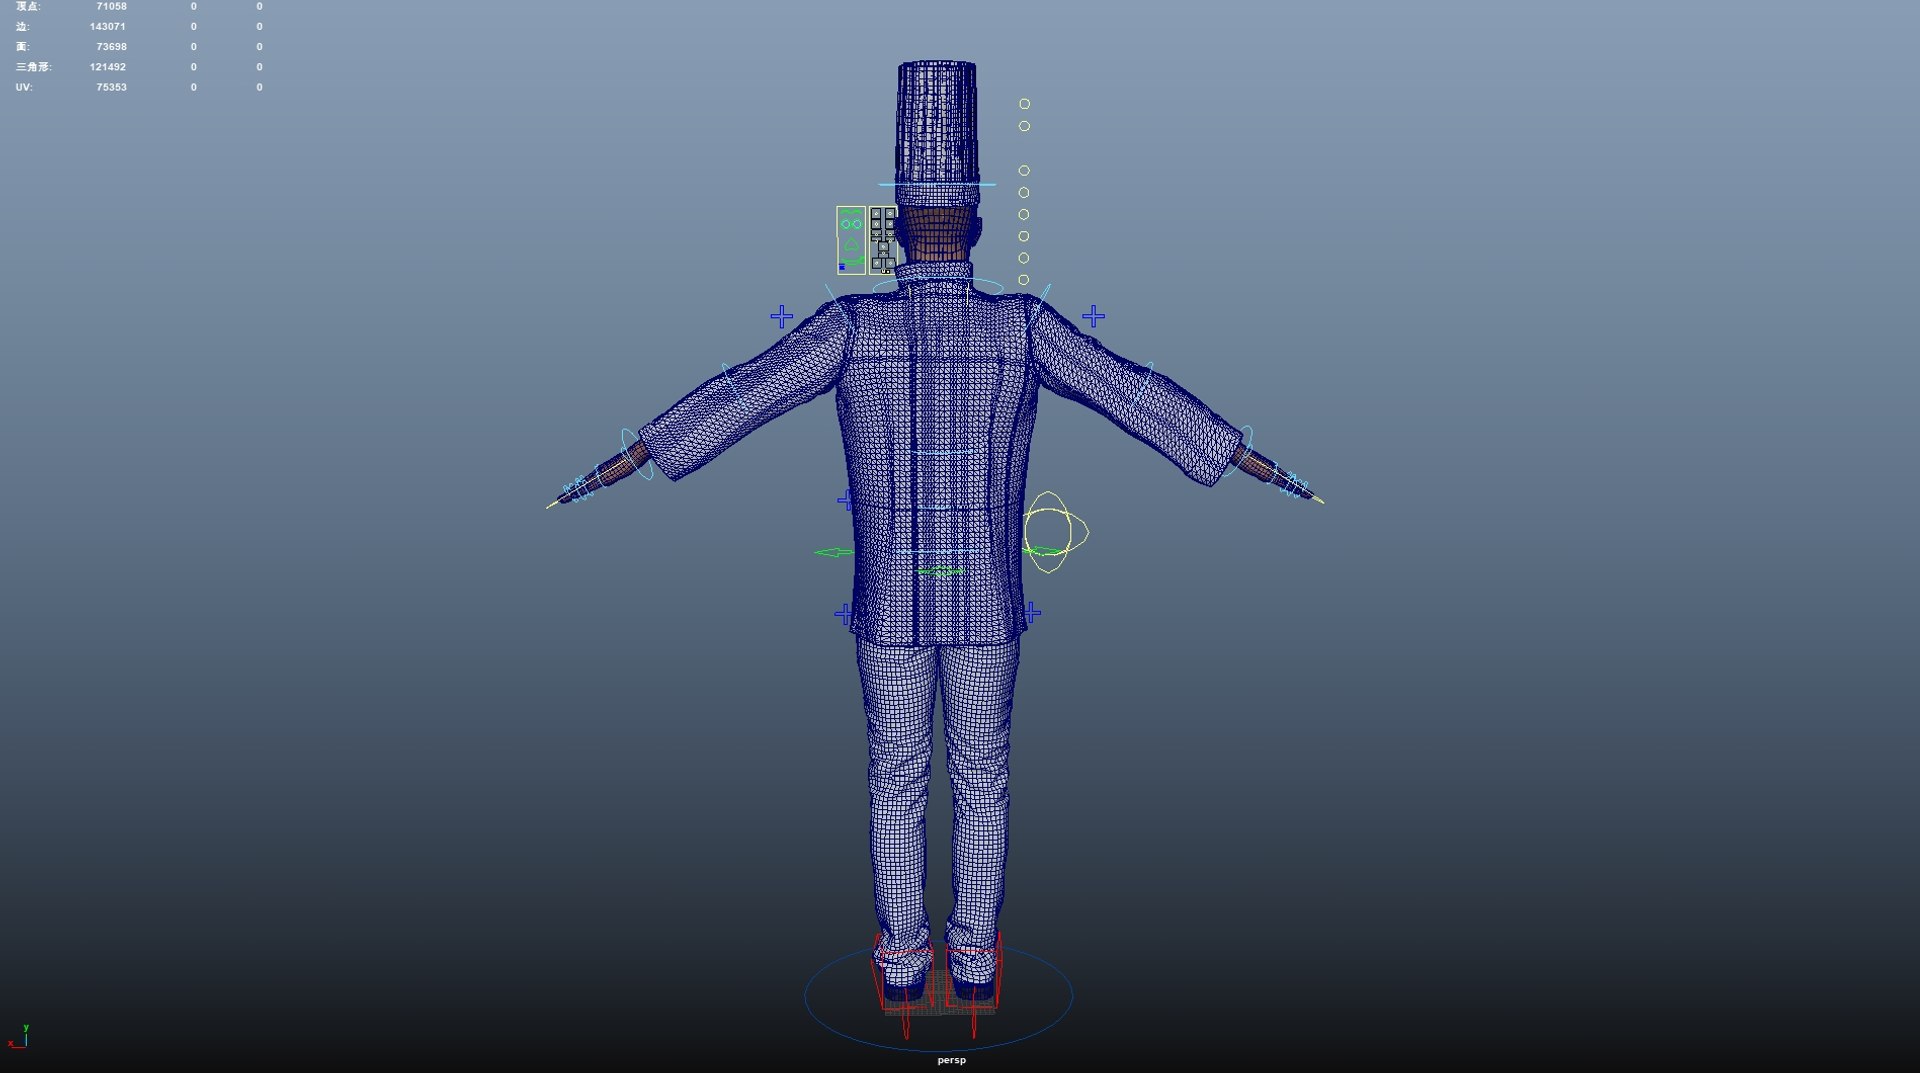Select the topmost yellow circle control beside the hat

point(1024,104)
